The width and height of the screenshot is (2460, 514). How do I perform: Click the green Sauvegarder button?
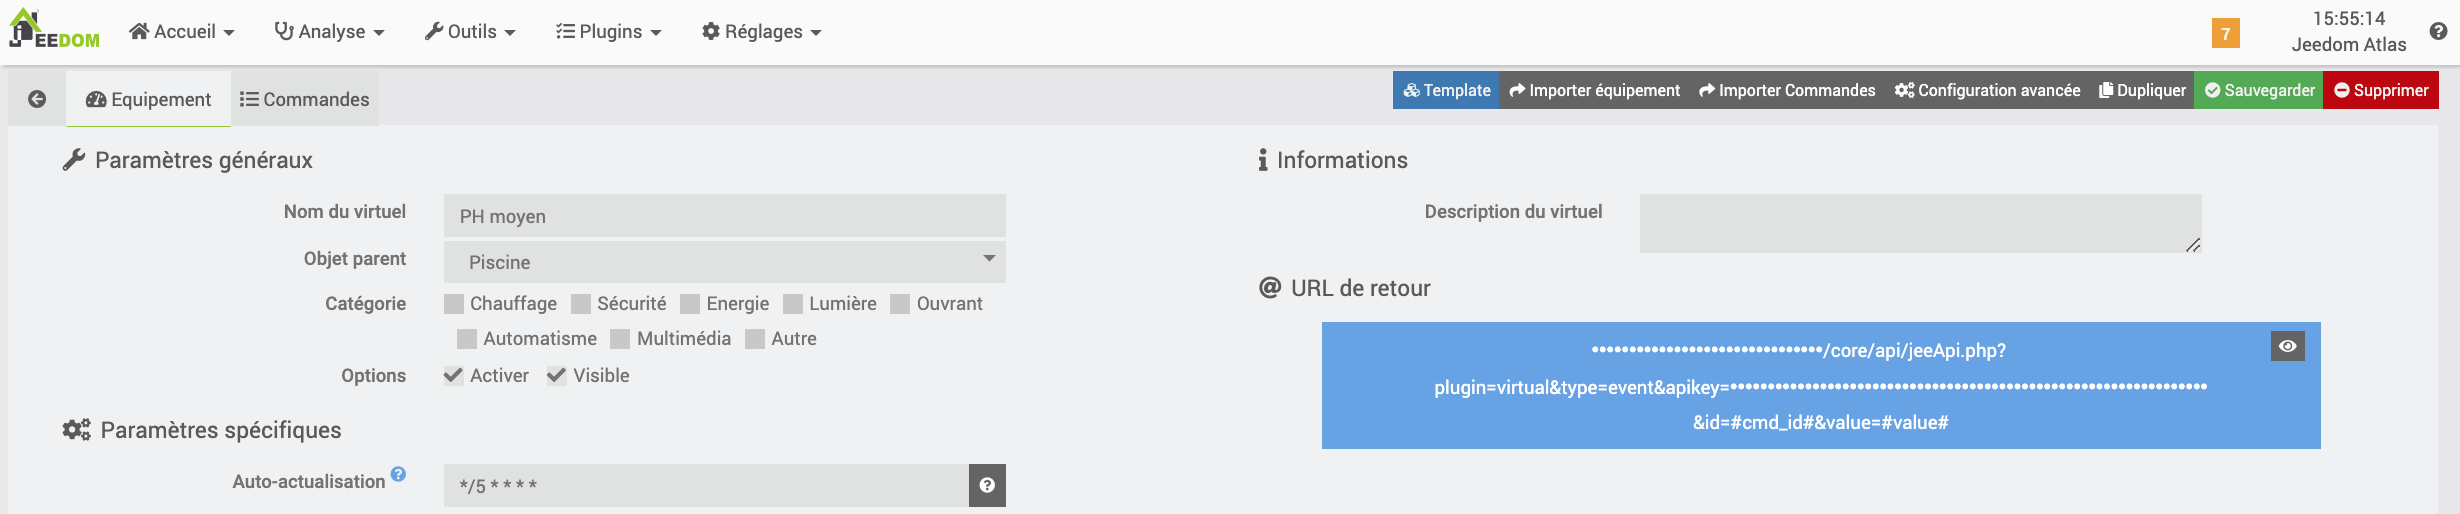pyautogui.click(x=2259, y=90)
